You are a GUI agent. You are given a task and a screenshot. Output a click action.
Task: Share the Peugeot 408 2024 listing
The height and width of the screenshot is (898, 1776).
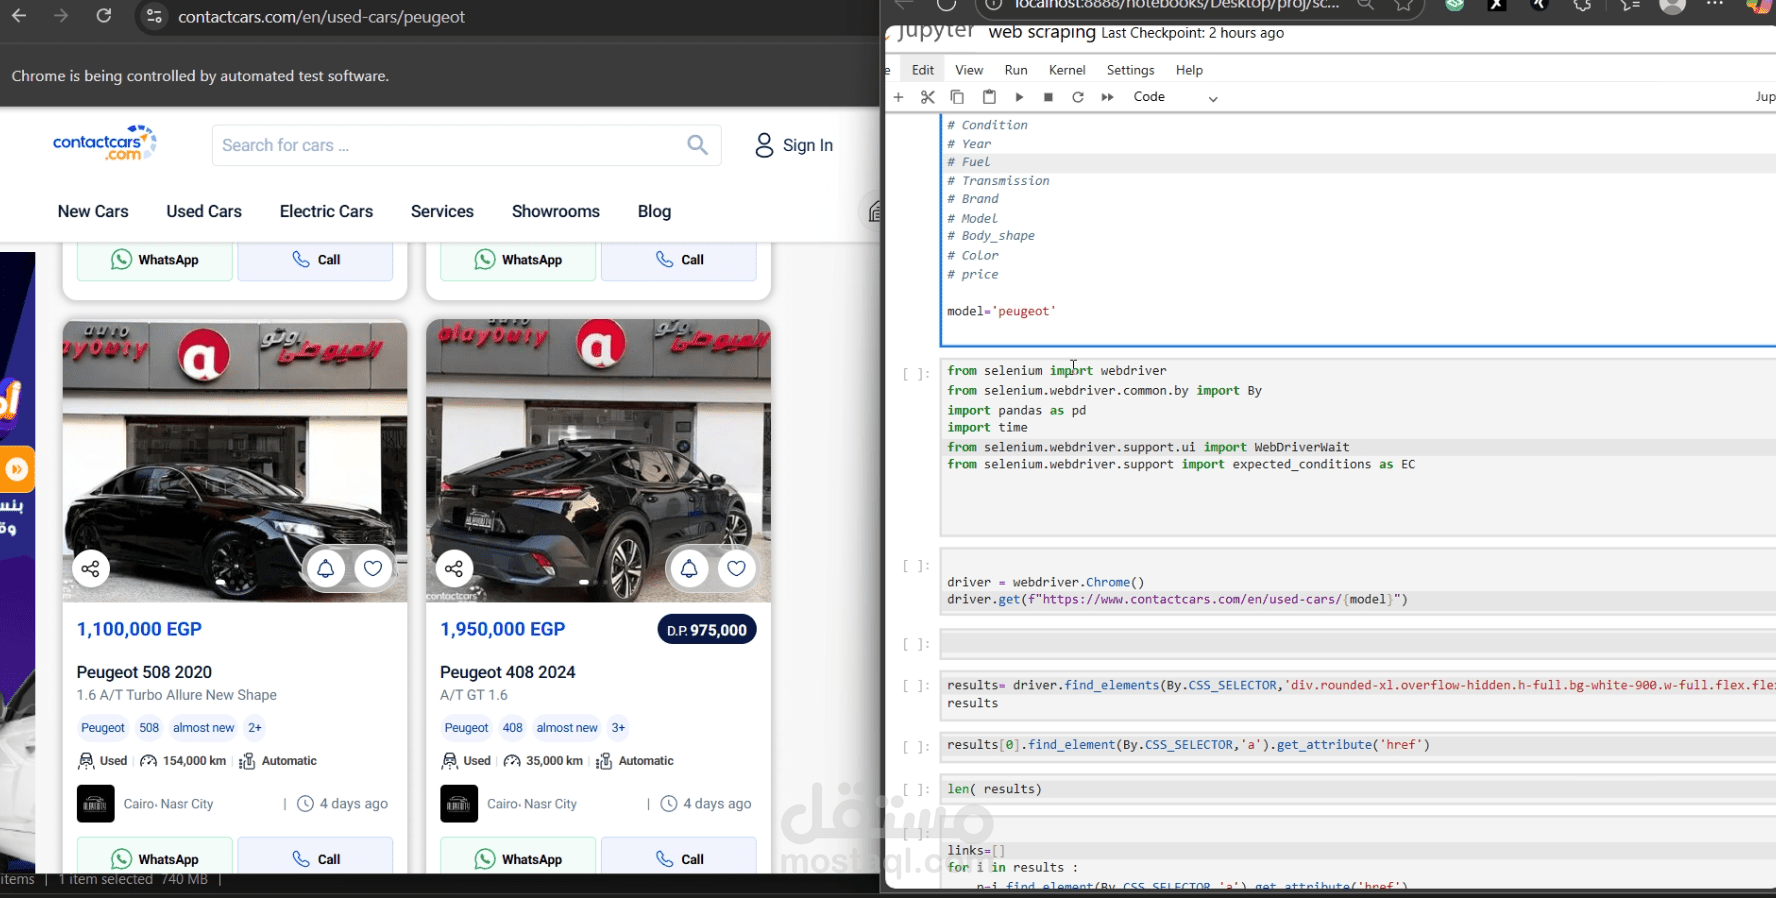tap(454, 568)
